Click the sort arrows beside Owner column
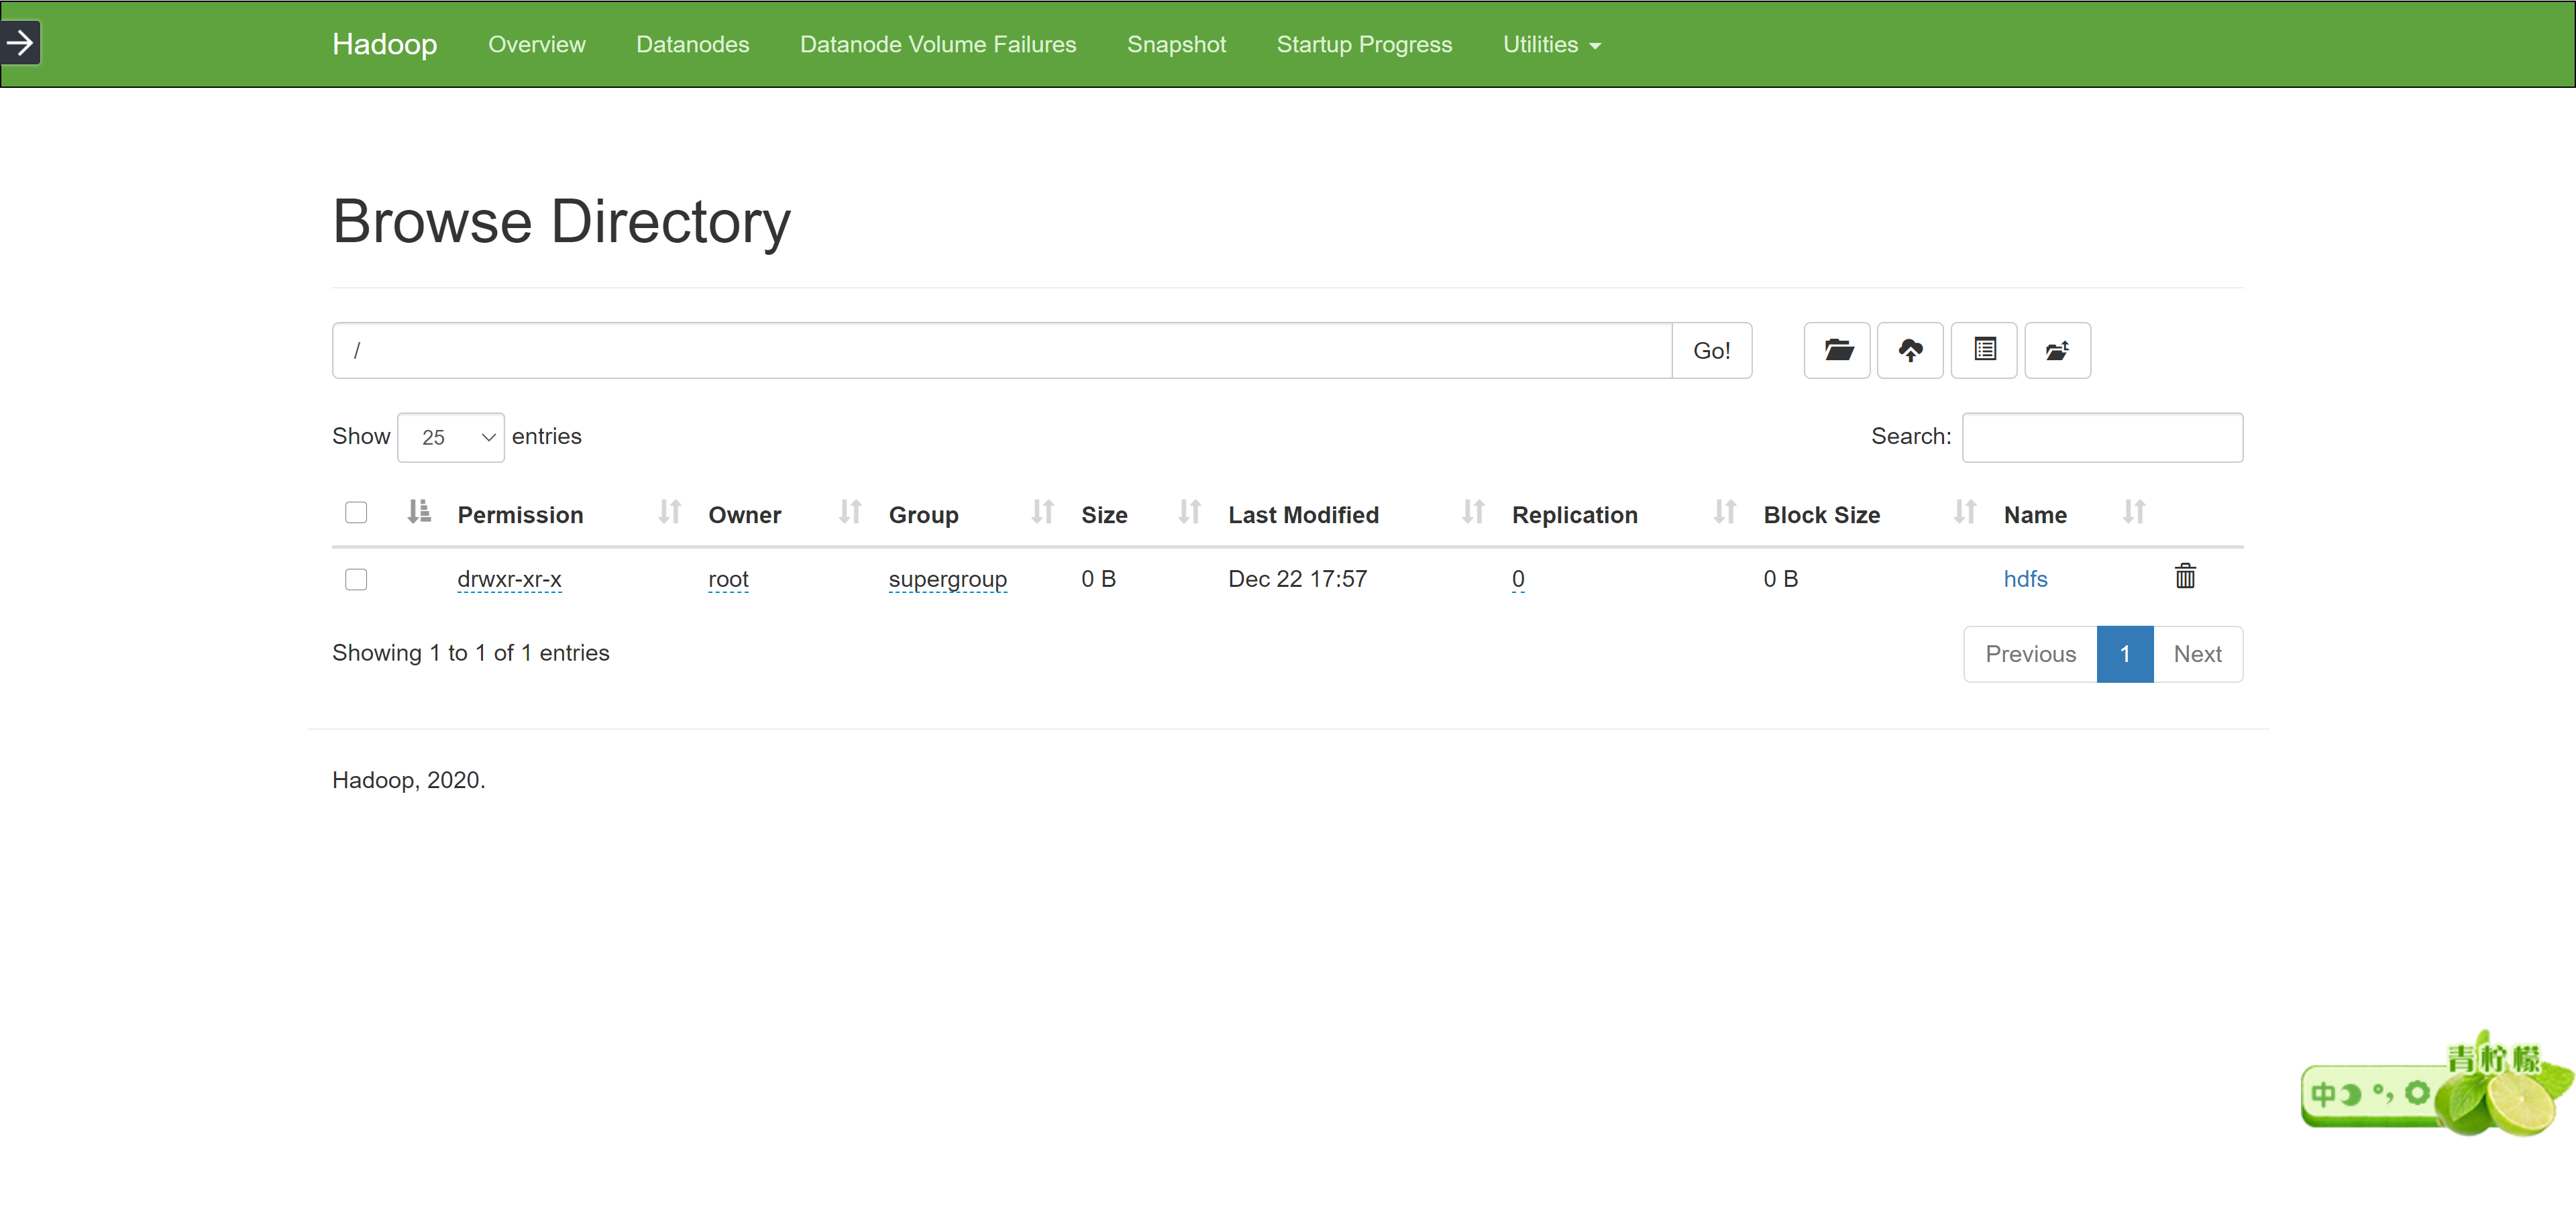The width and height of the screenshot is (2576, 1210). [850, 513]
